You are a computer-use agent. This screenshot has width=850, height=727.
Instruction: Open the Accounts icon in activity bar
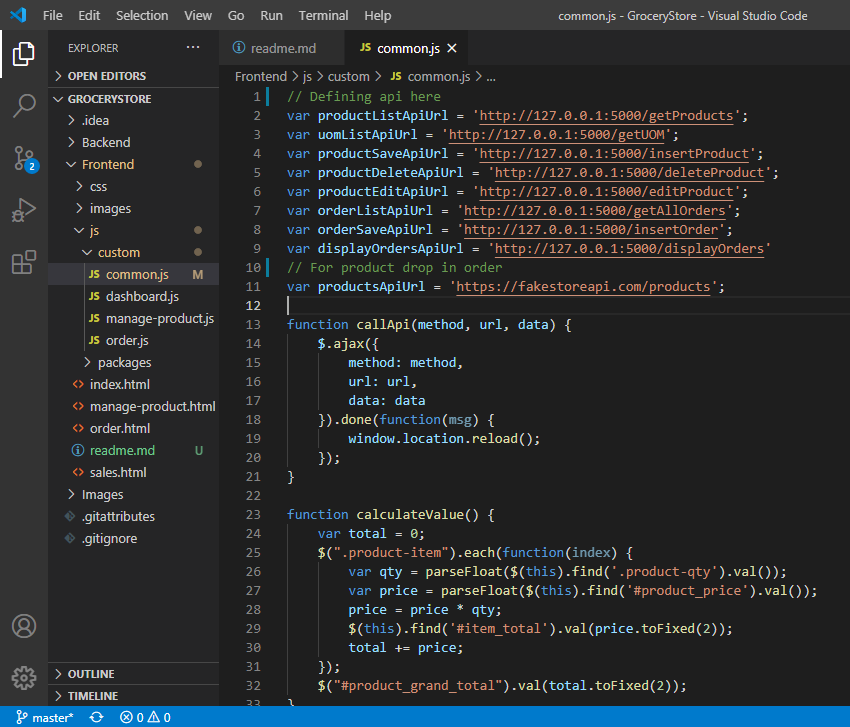pos(24,626)
